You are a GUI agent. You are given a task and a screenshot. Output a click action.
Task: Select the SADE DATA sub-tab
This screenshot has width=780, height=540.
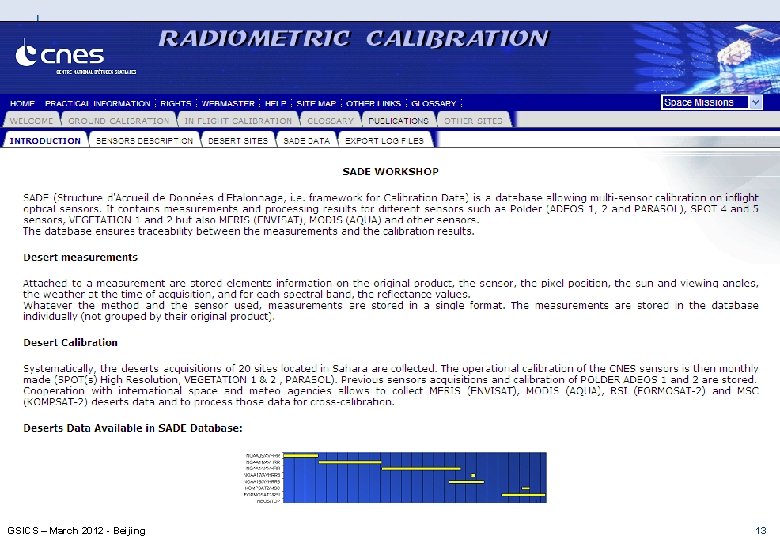306,141
